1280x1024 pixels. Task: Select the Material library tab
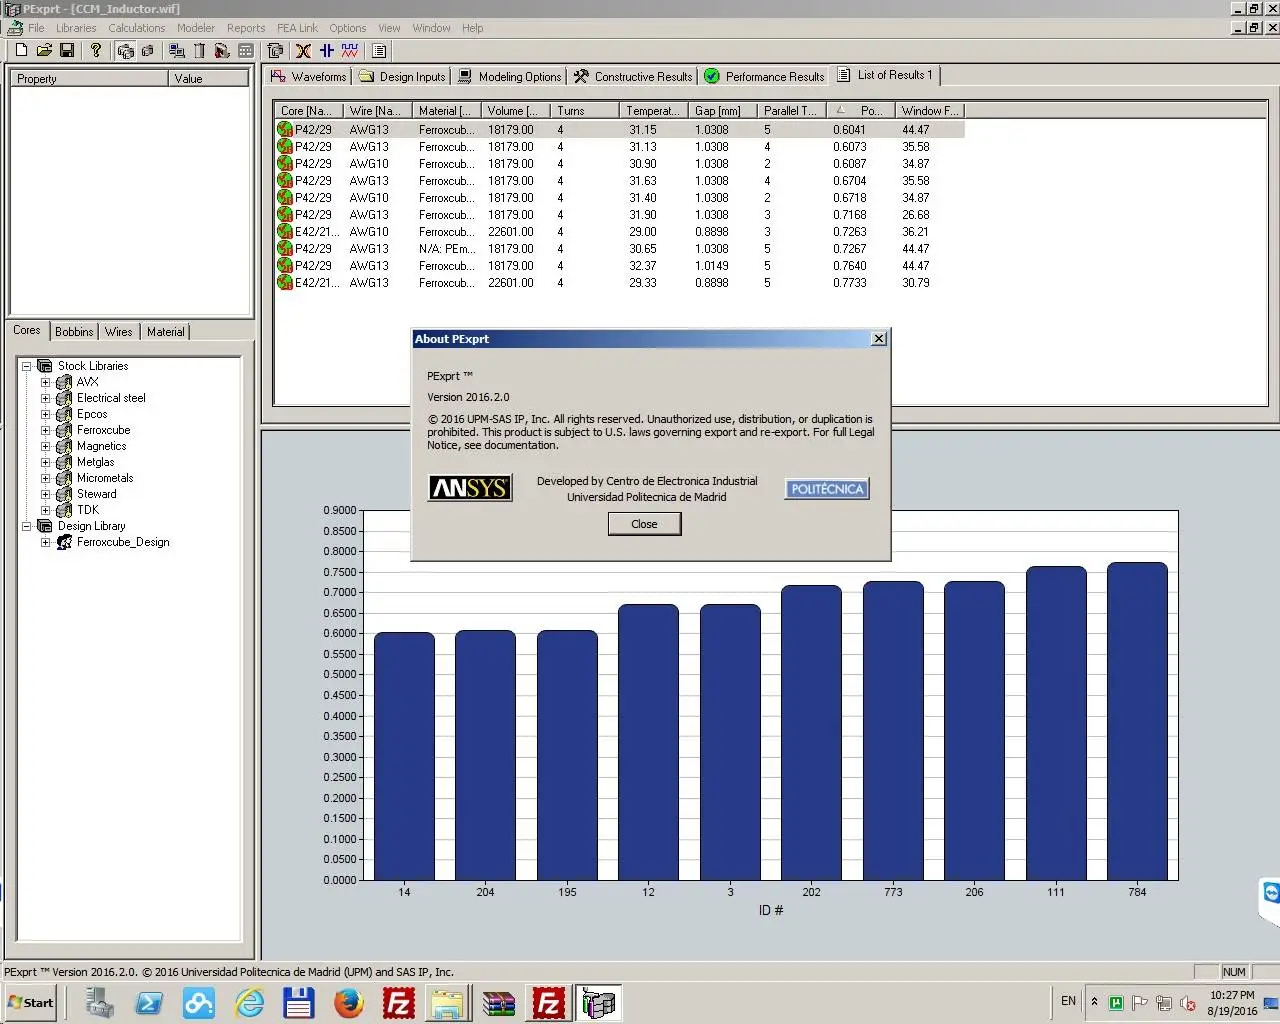pos(165,332)
